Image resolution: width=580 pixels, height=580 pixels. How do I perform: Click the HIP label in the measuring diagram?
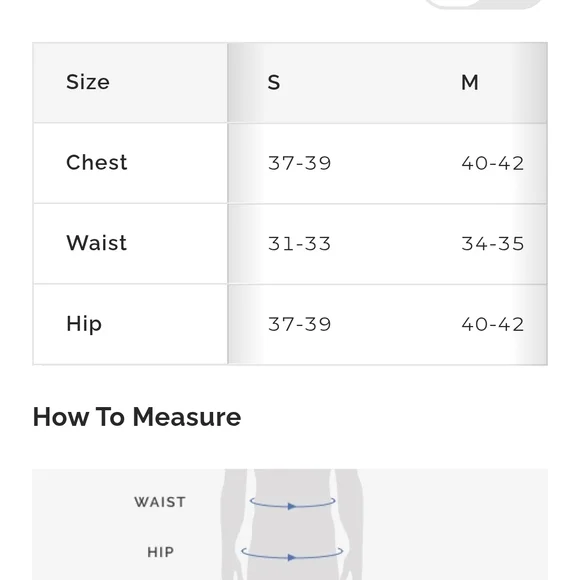pos(161,552)
